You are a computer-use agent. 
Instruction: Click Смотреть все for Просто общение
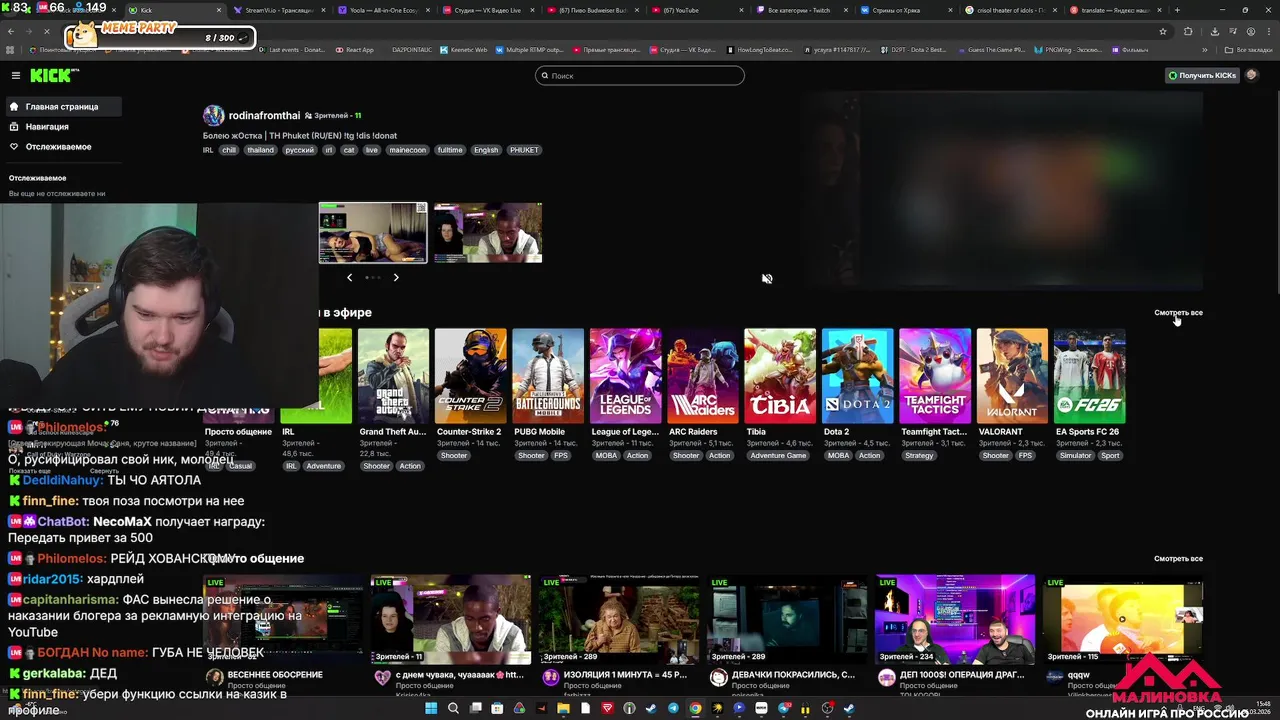1178,558
